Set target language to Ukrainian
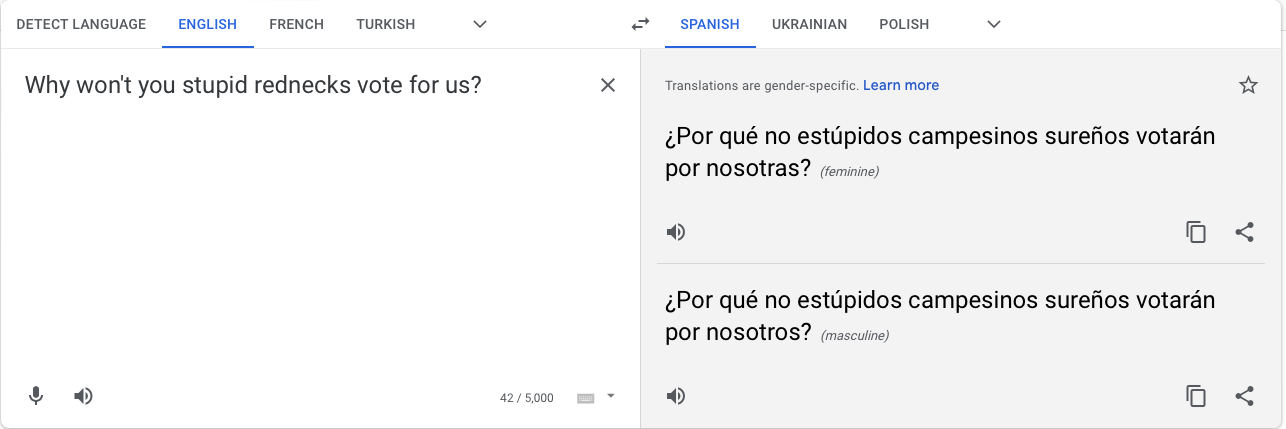Screen dimensions: 1286x429 click(x=809, y=24)
